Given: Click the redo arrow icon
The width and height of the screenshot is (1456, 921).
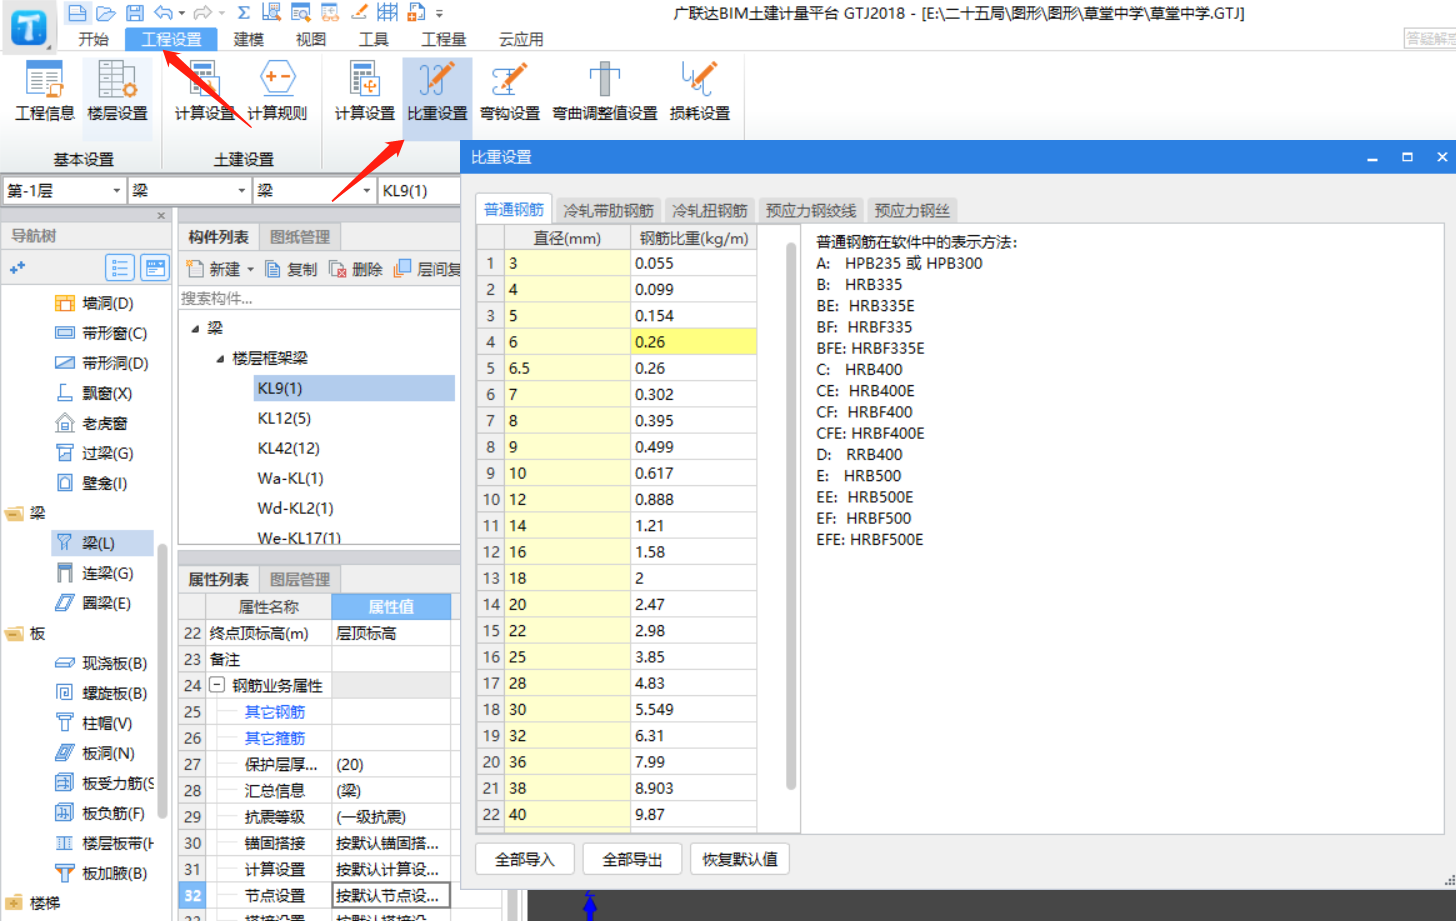Looking at the screenshot, I should click(x=203, y=13).
